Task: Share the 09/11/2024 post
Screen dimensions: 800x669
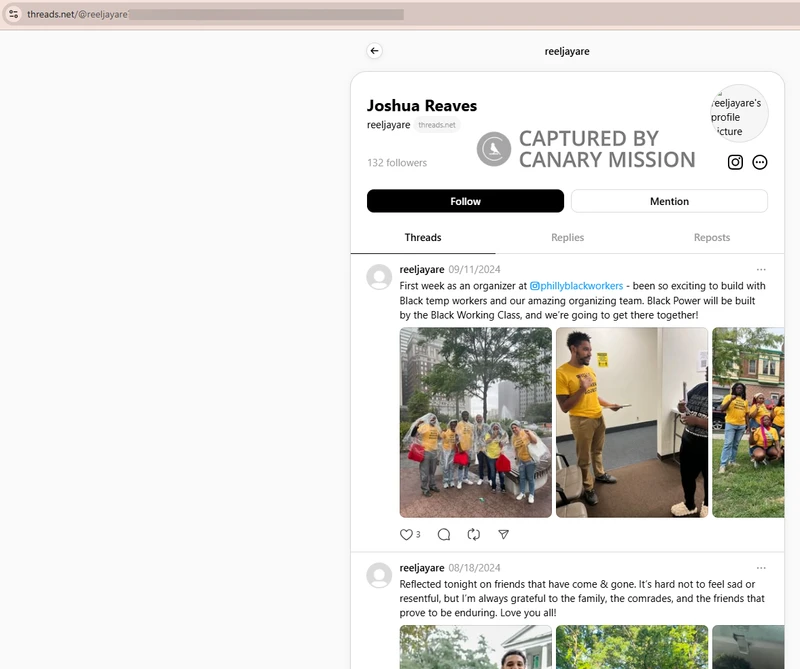Action: tap(504, 534)
